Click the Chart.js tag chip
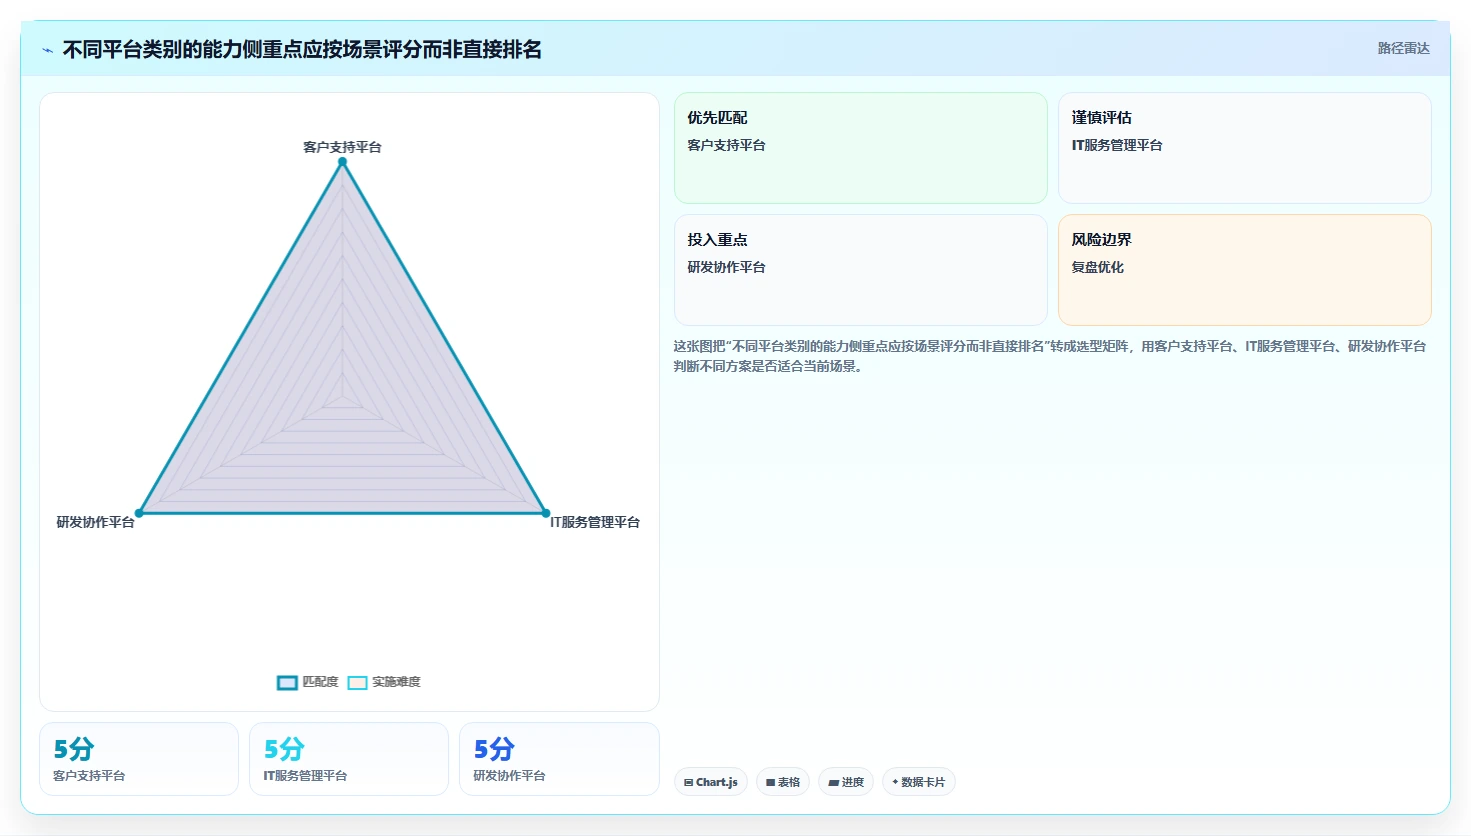 [711, 782]
